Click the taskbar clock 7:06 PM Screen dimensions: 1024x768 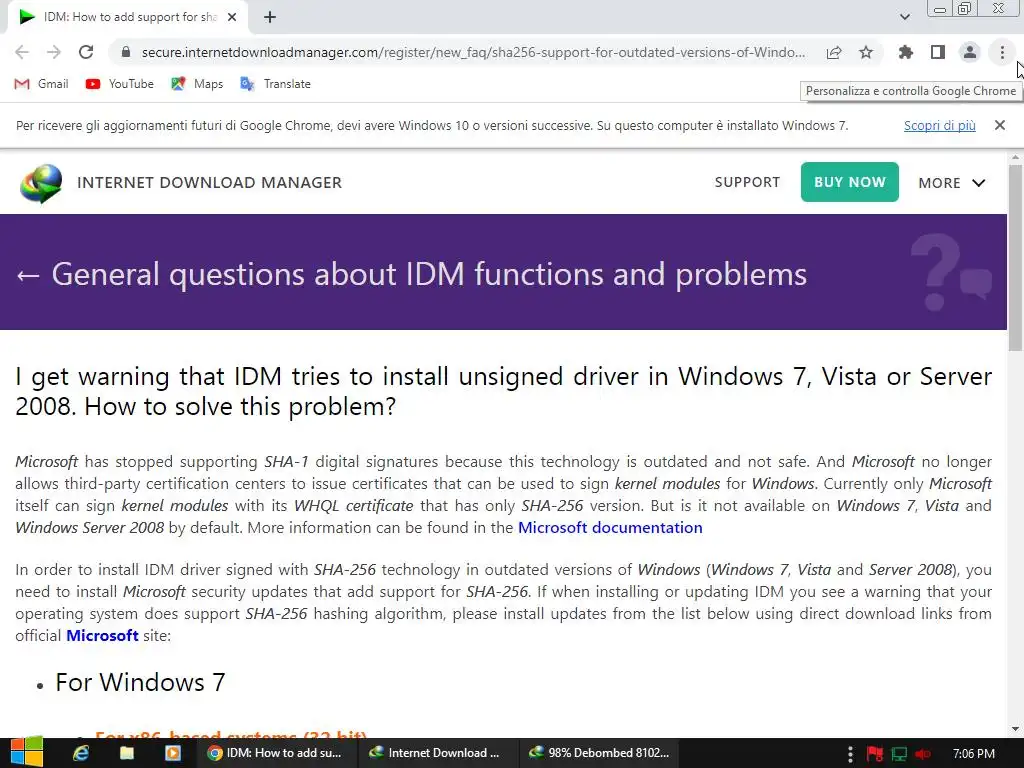coord(974,754)
